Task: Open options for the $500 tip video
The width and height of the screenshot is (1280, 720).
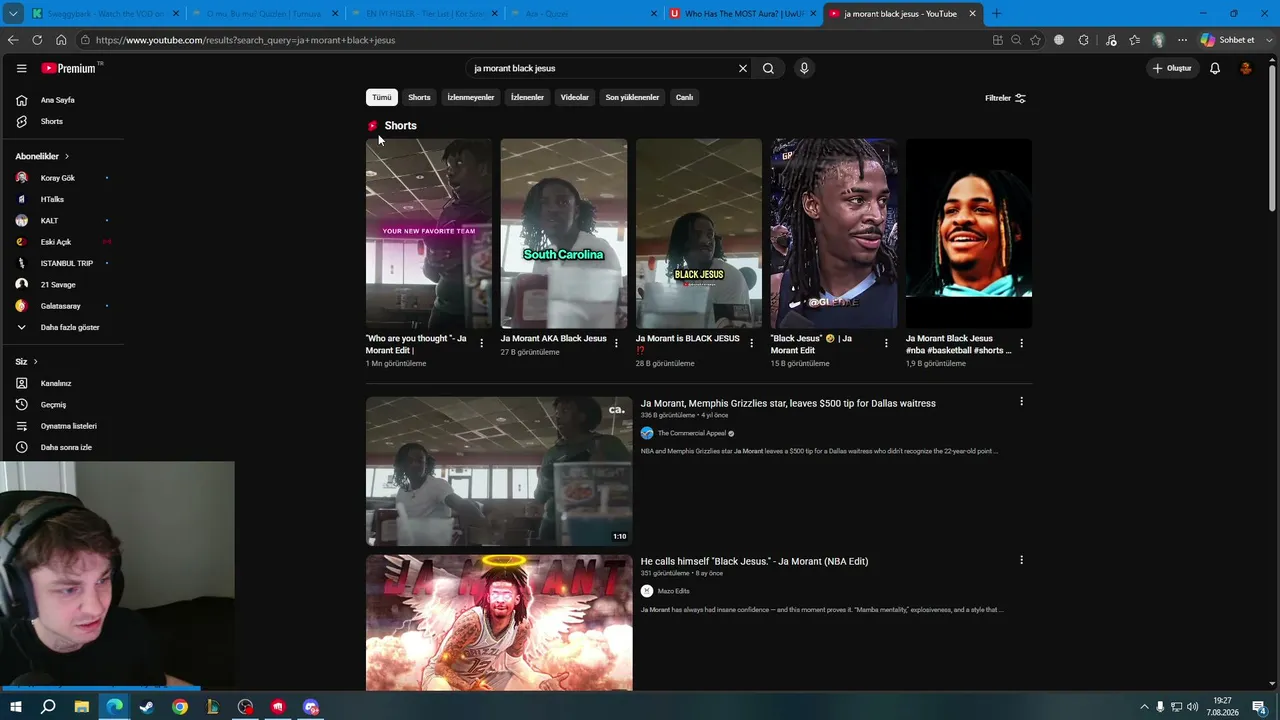Action: (x=1021, y=401)
